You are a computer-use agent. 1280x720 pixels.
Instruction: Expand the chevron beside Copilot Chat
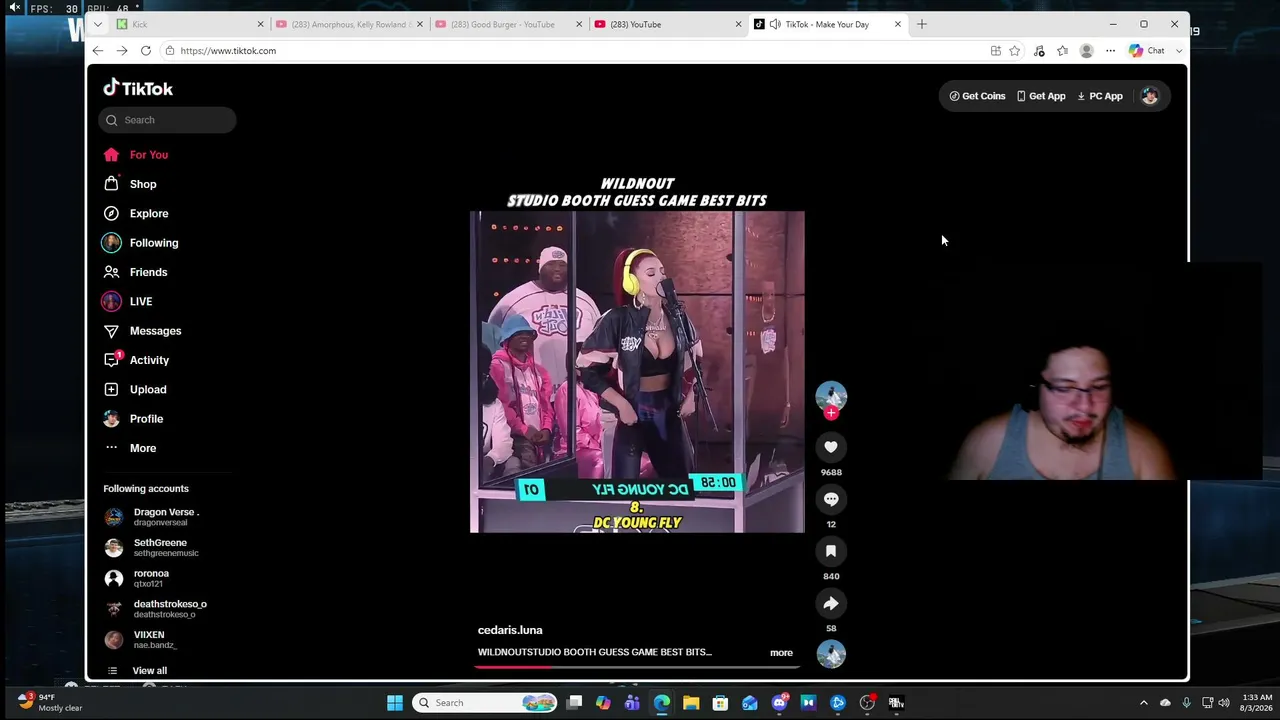(1179, 51)
